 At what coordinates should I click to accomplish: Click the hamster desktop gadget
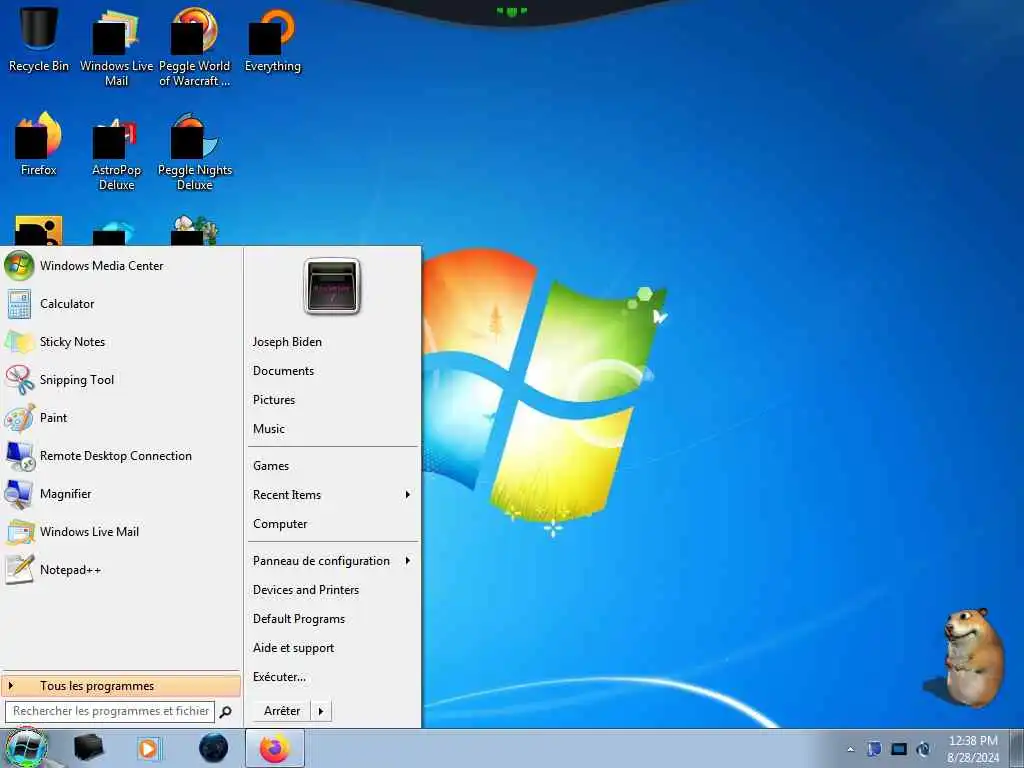pyautogui.click(x=966, y=658)
